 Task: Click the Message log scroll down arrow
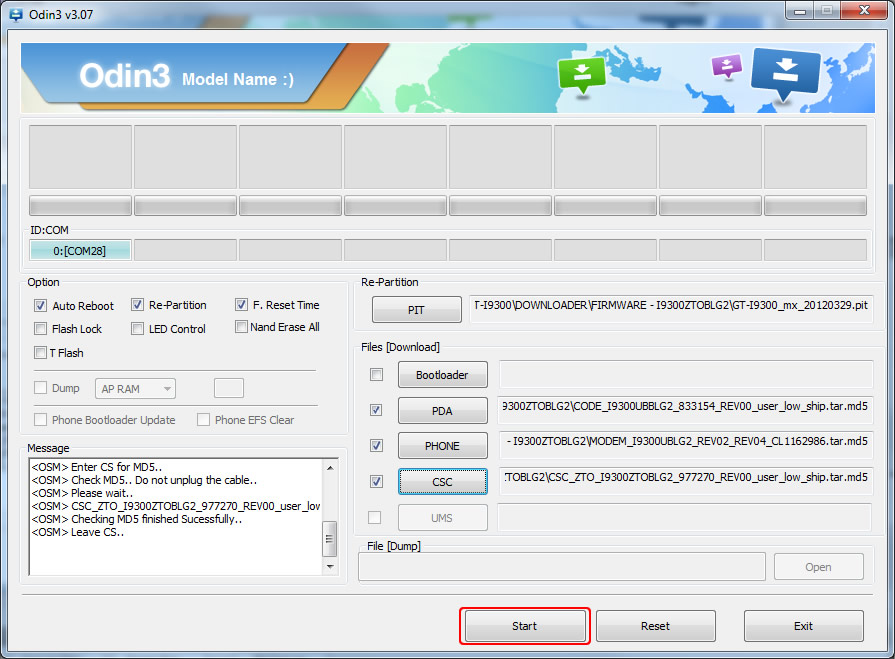click(x=330, y=567)
